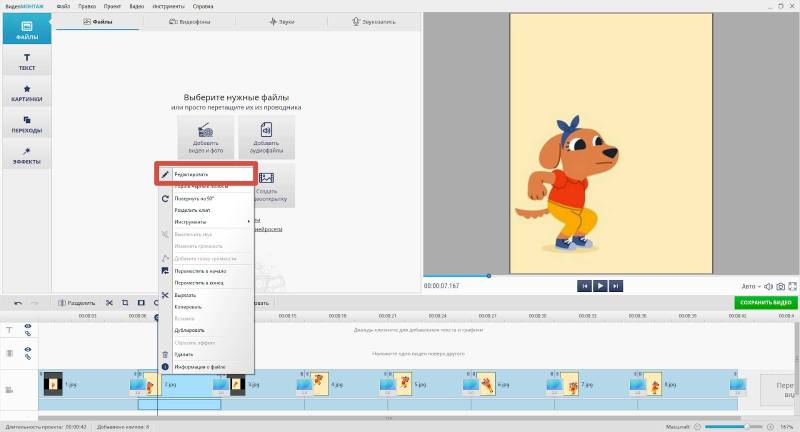Choose Переместить в конец in context menu
This screenshot has height=432, width=800.
point(206,283)
